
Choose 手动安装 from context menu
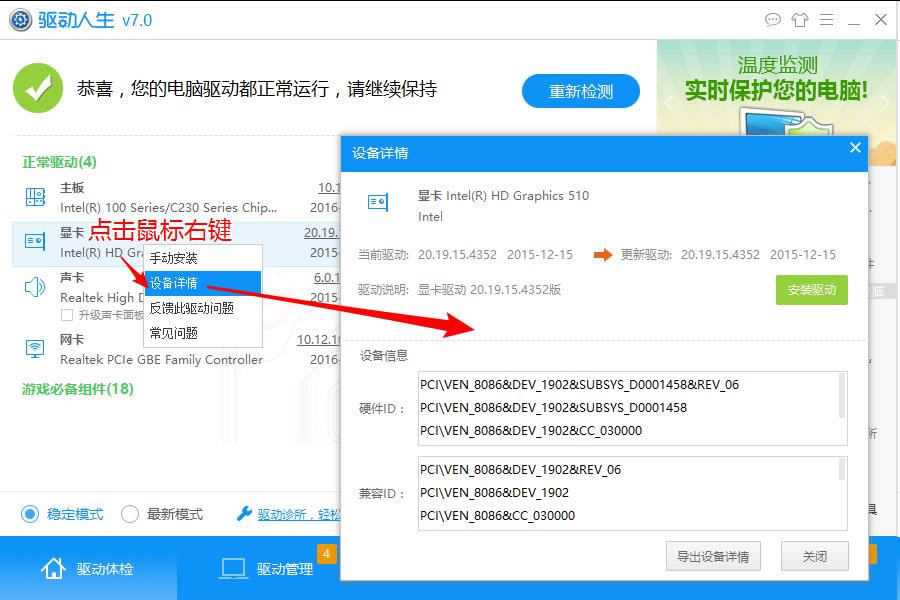click(x=203, y=258)
